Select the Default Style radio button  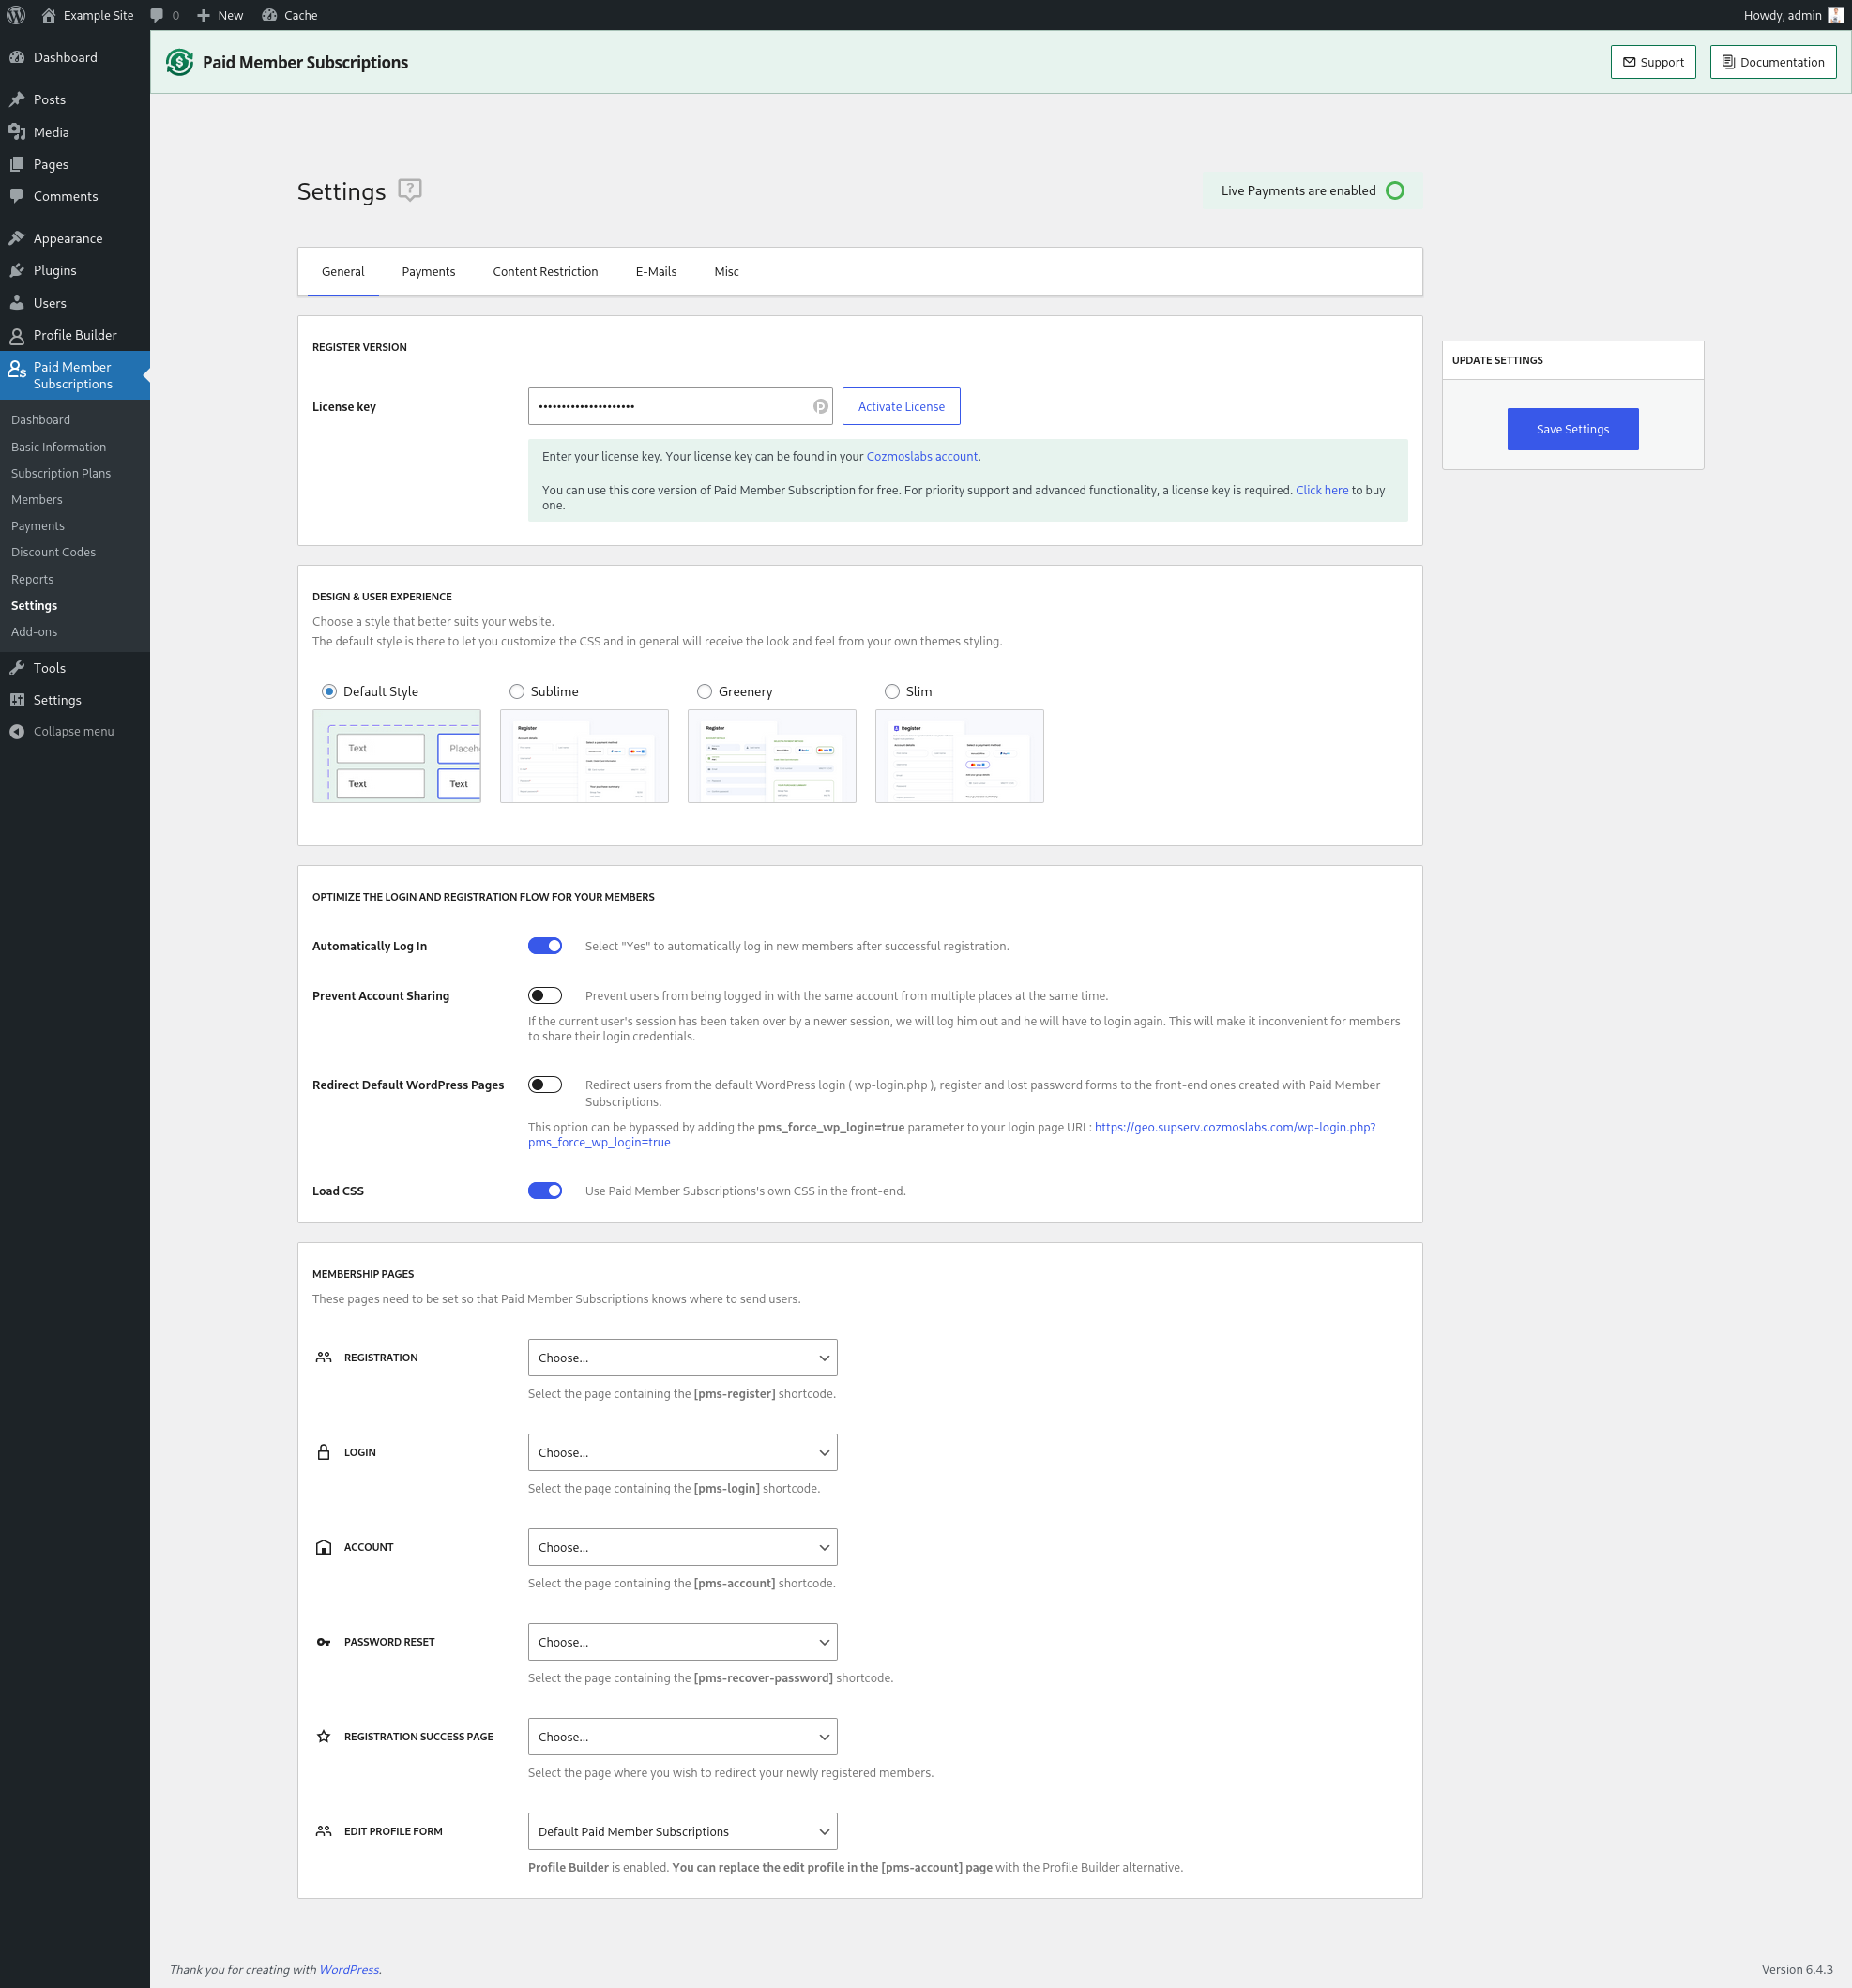(329, 691)
